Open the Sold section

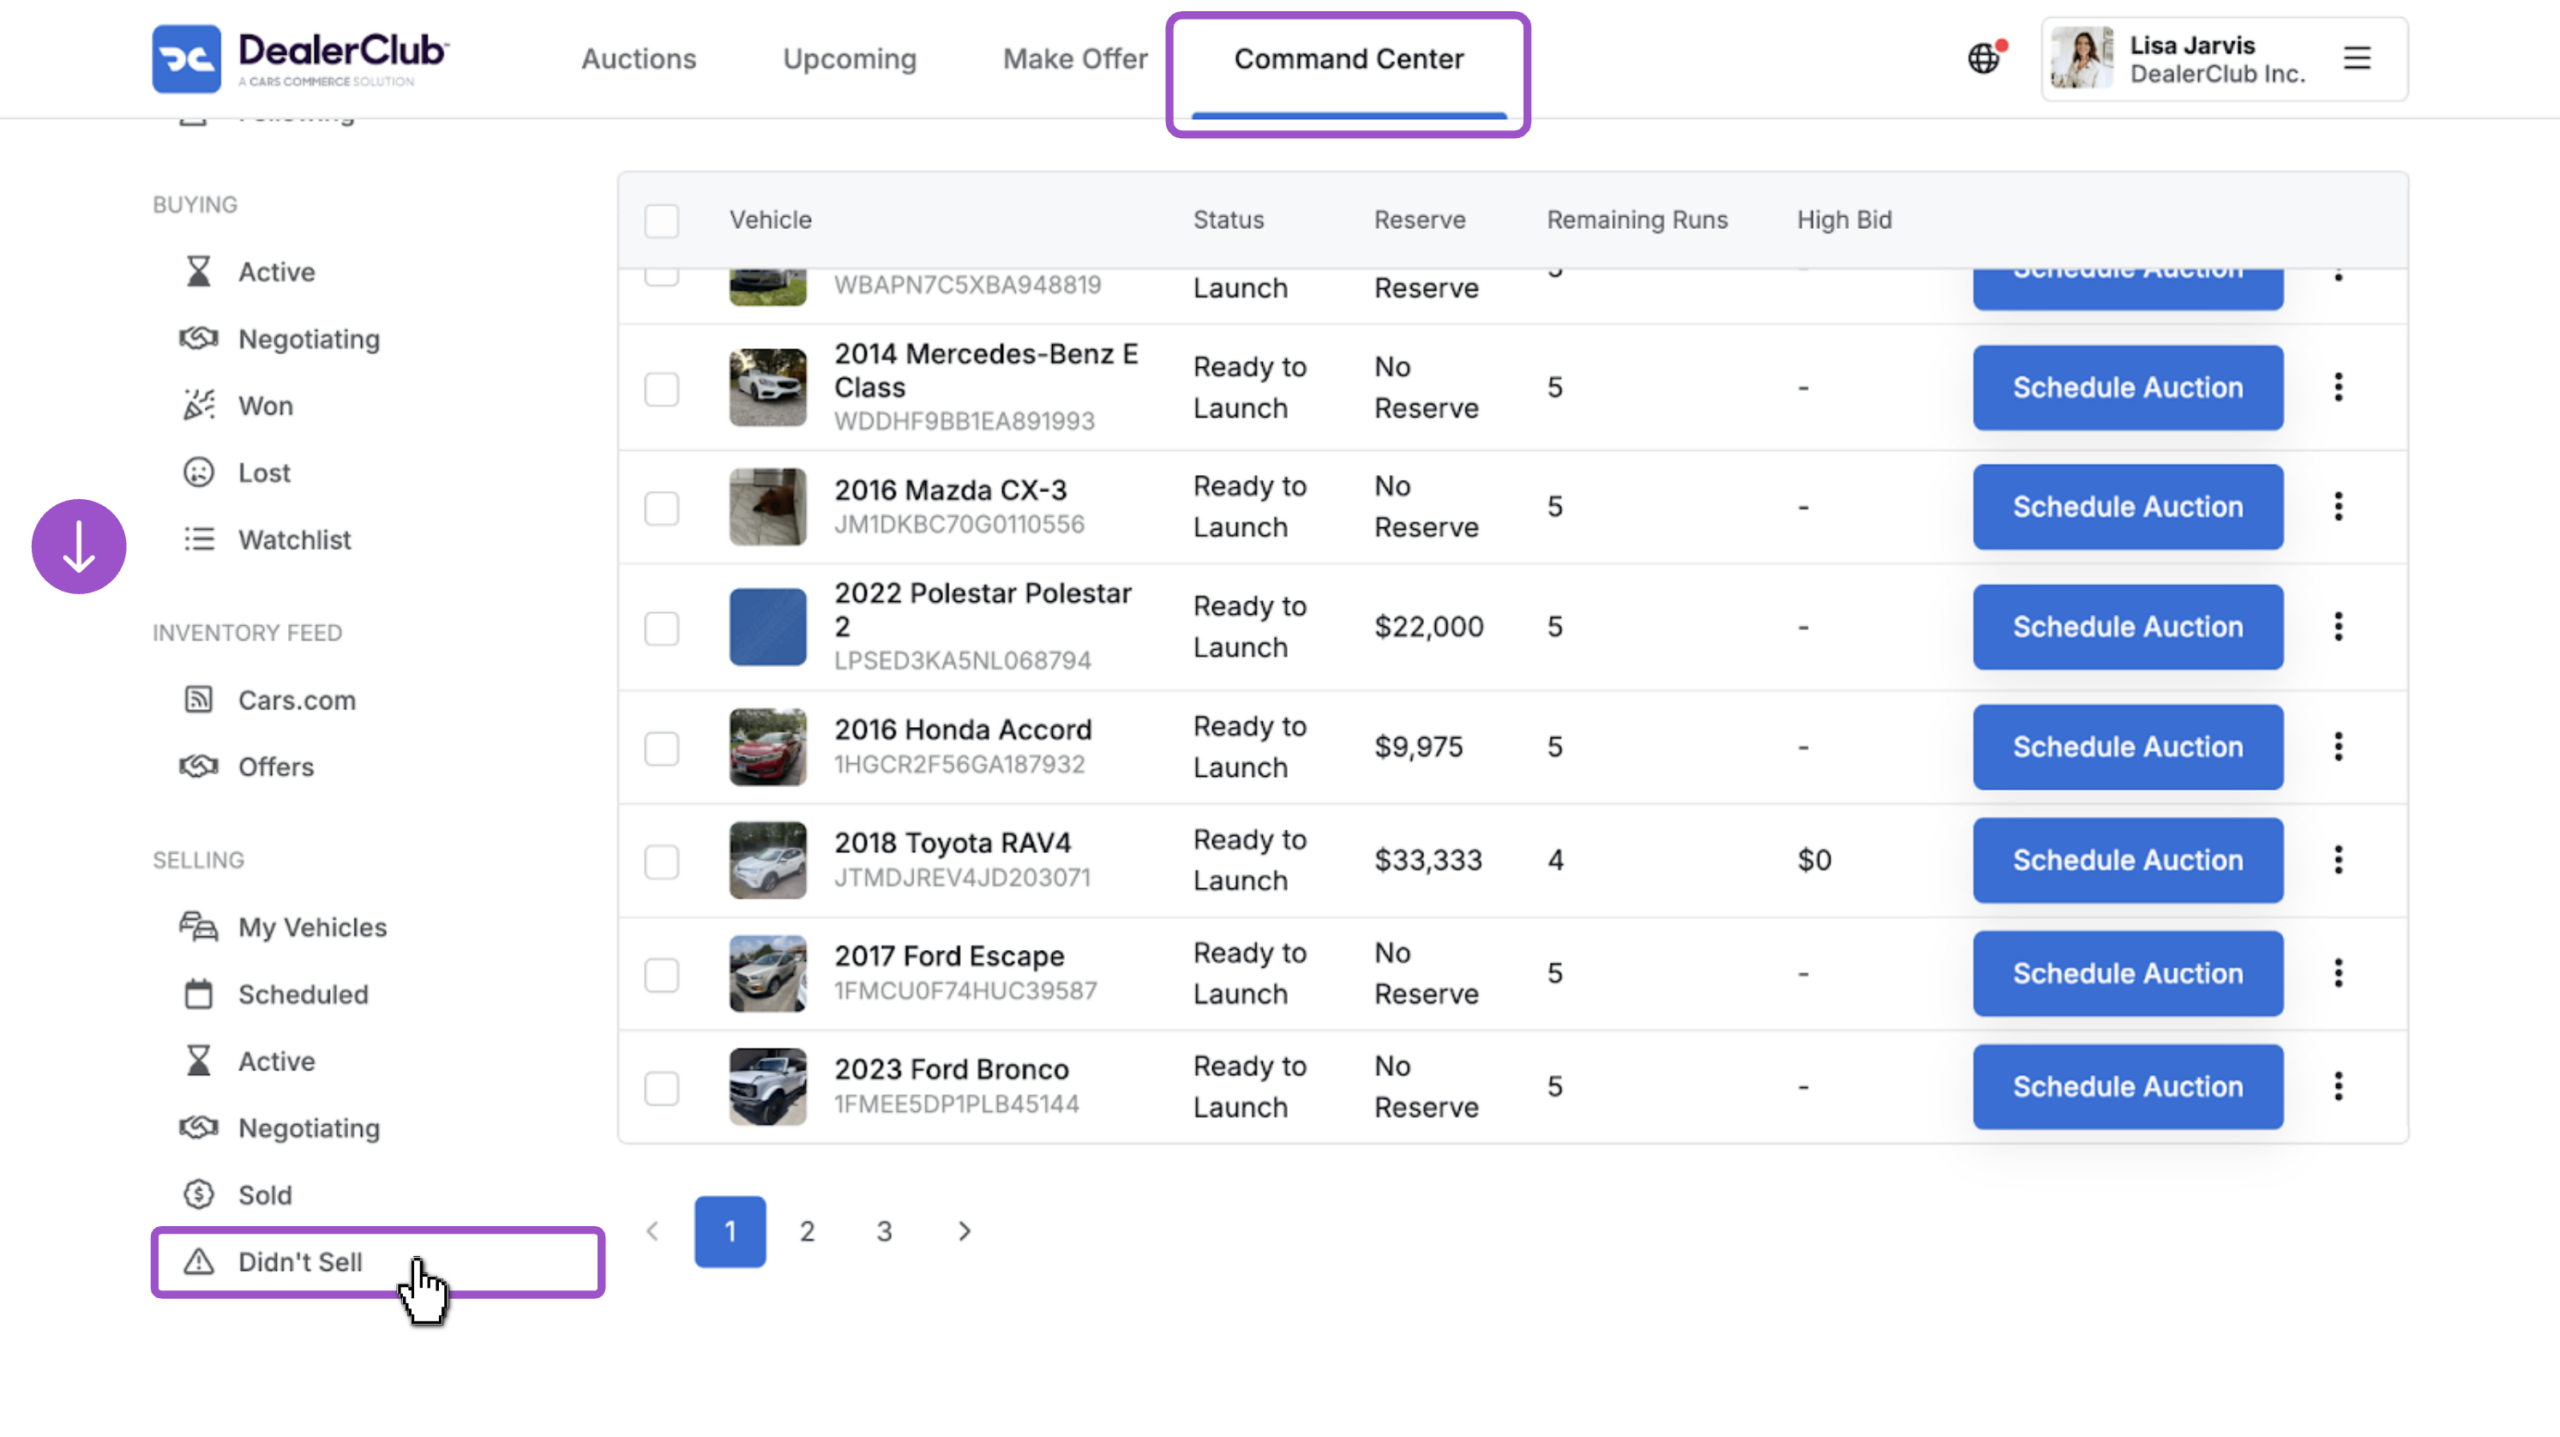pos(264,1194)
